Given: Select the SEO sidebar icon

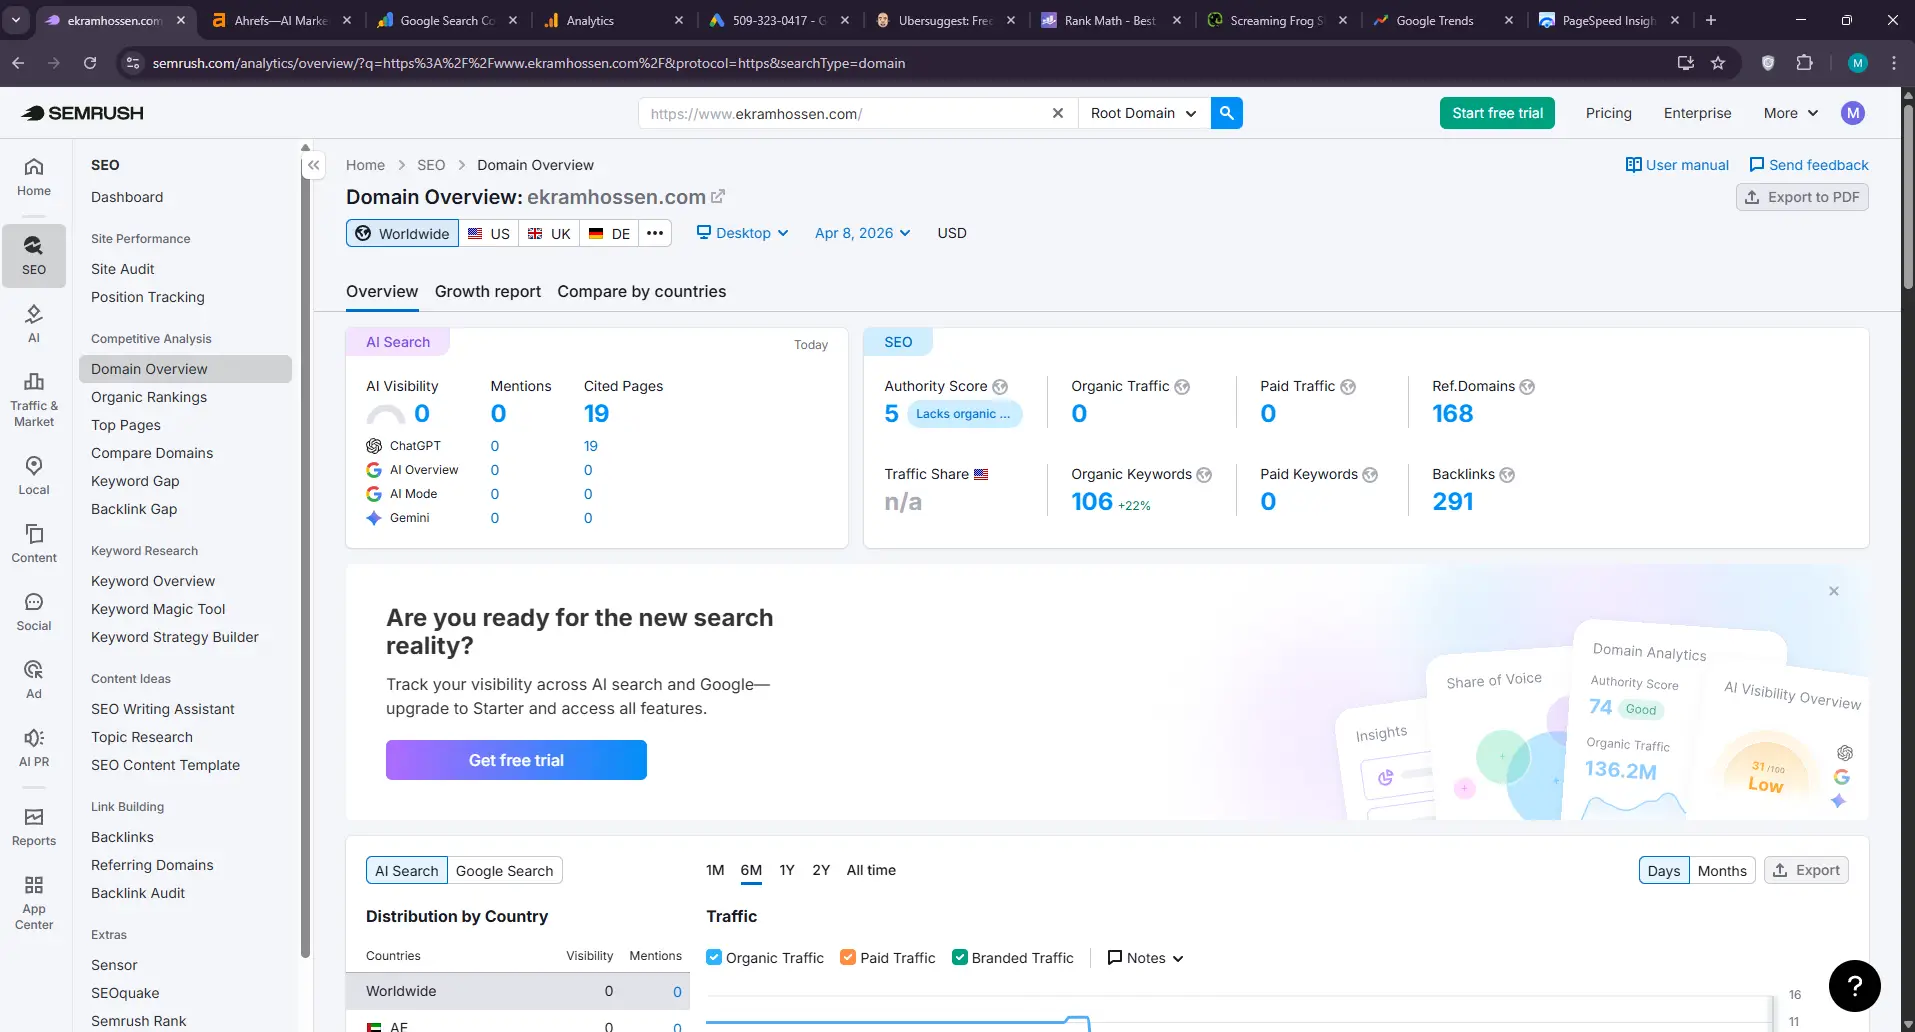Looking at the screenshot, I should pyautogui.click(x=34, y=255).
